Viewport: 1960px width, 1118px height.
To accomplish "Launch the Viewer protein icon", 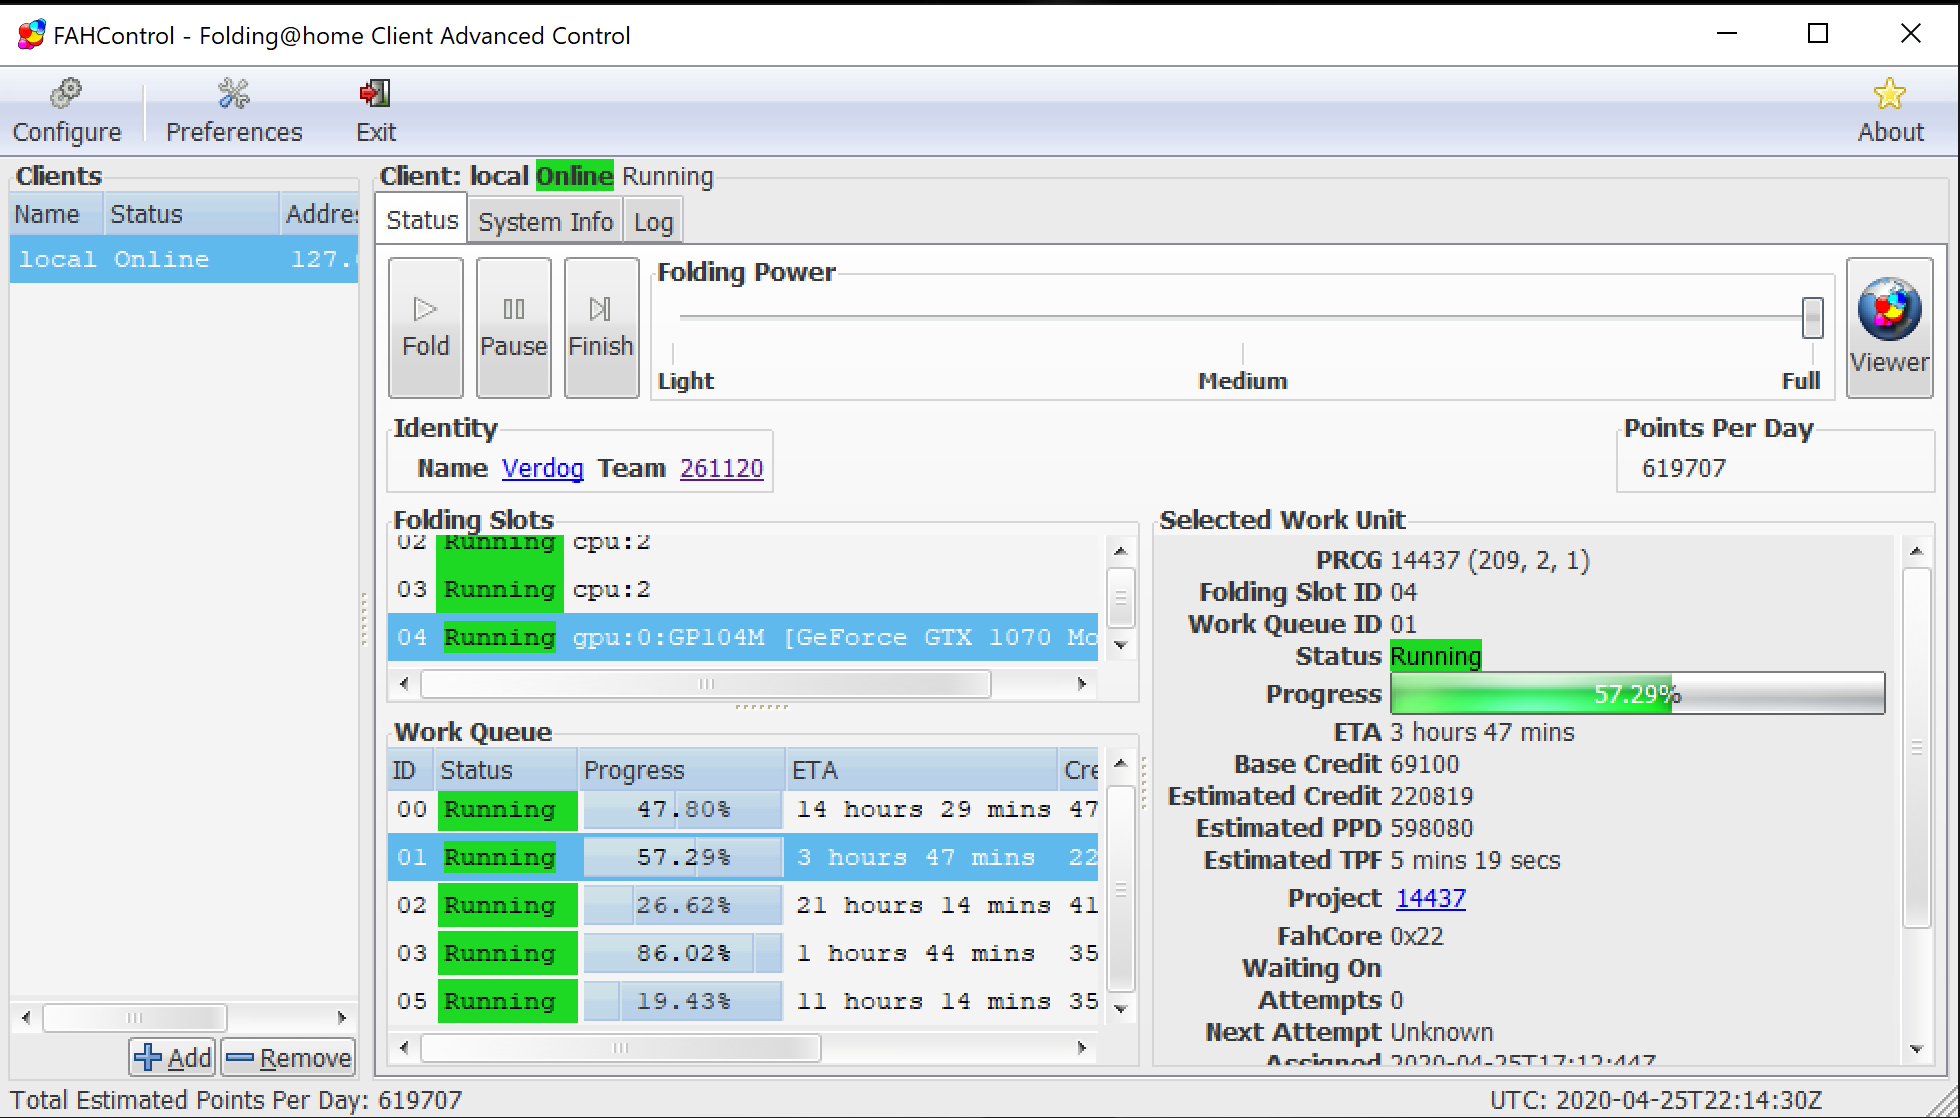I will tap(1889, 310).
